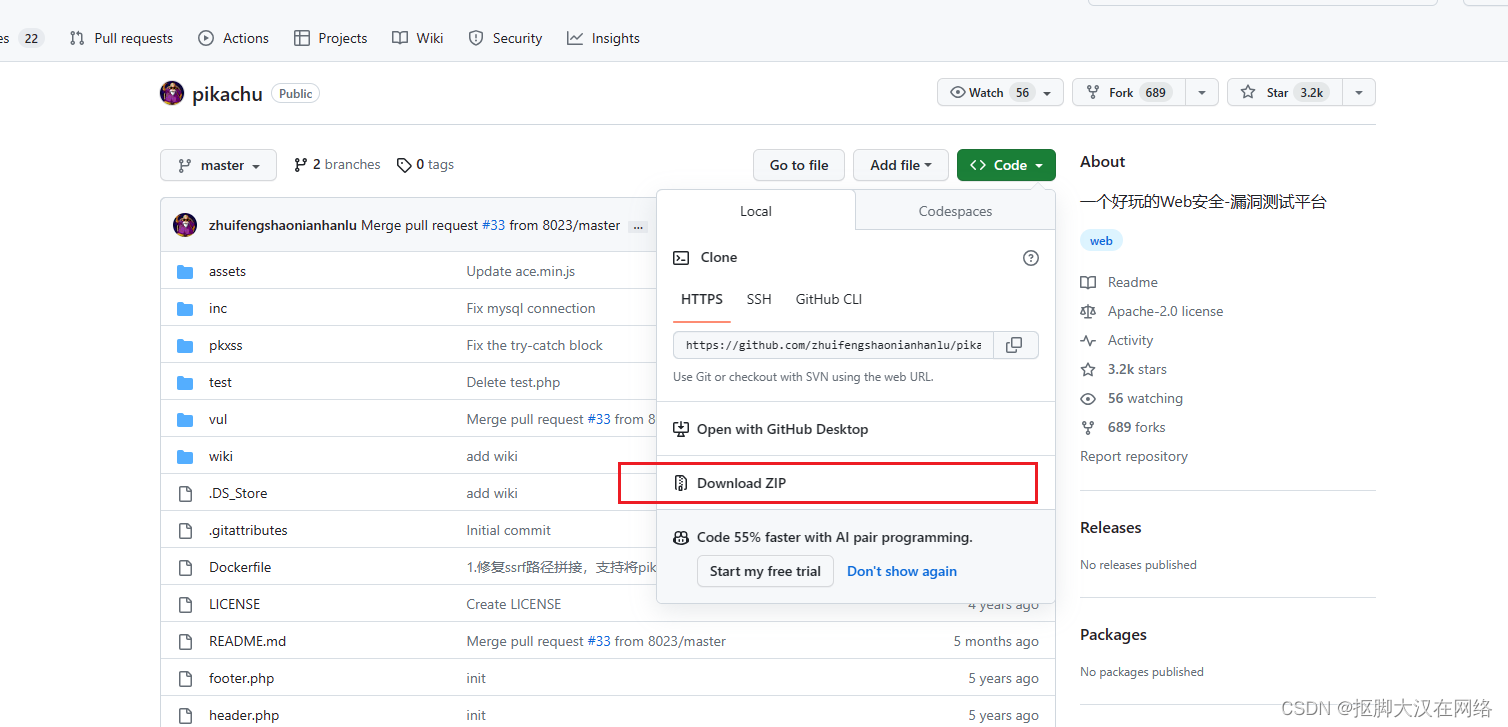Open the Dockerfile file
1508x727 pixels.
coord(240,567)
